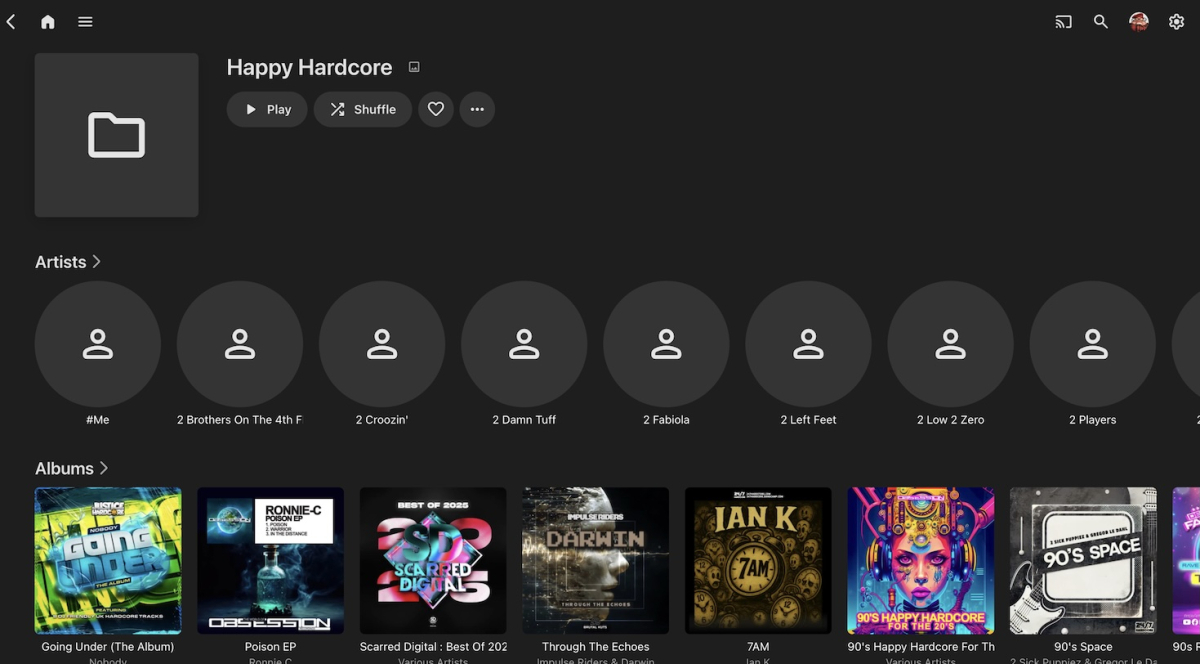Click the Happy Hardcore folder image
1200x664 pixels.
pyautogui.click(x=116, y=135)
